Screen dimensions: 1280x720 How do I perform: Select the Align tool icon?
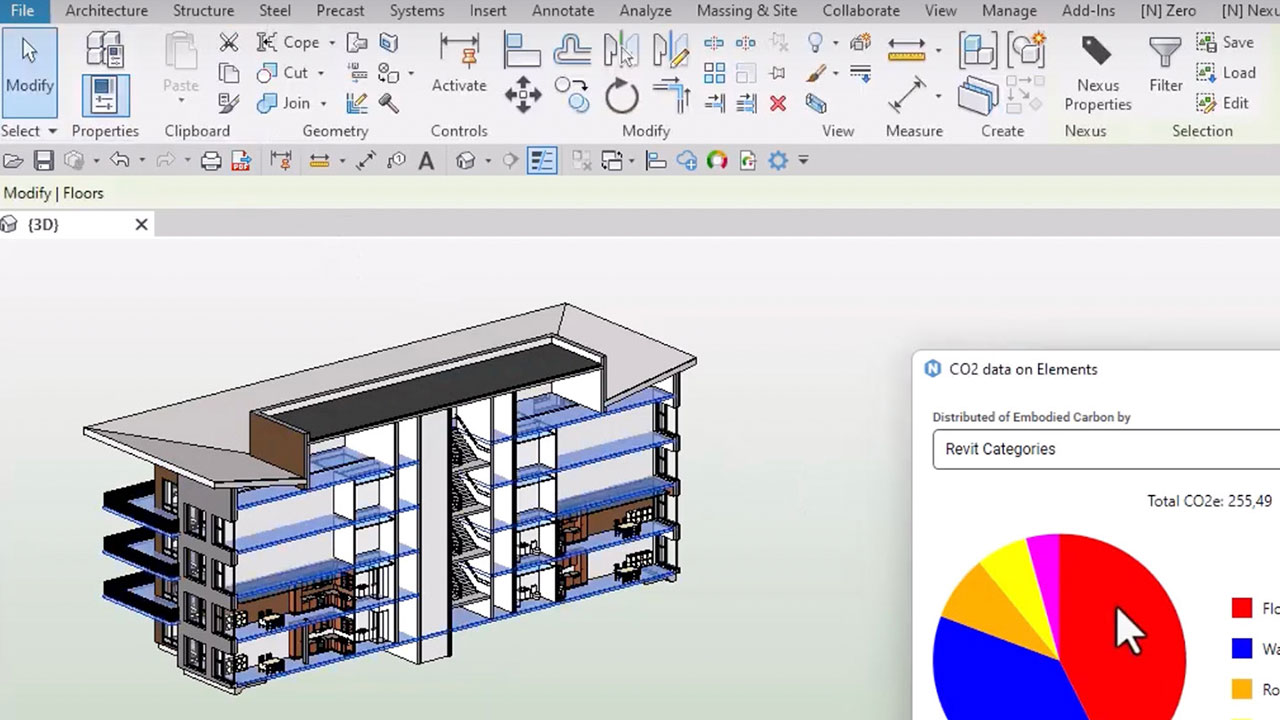pos(521,49)
